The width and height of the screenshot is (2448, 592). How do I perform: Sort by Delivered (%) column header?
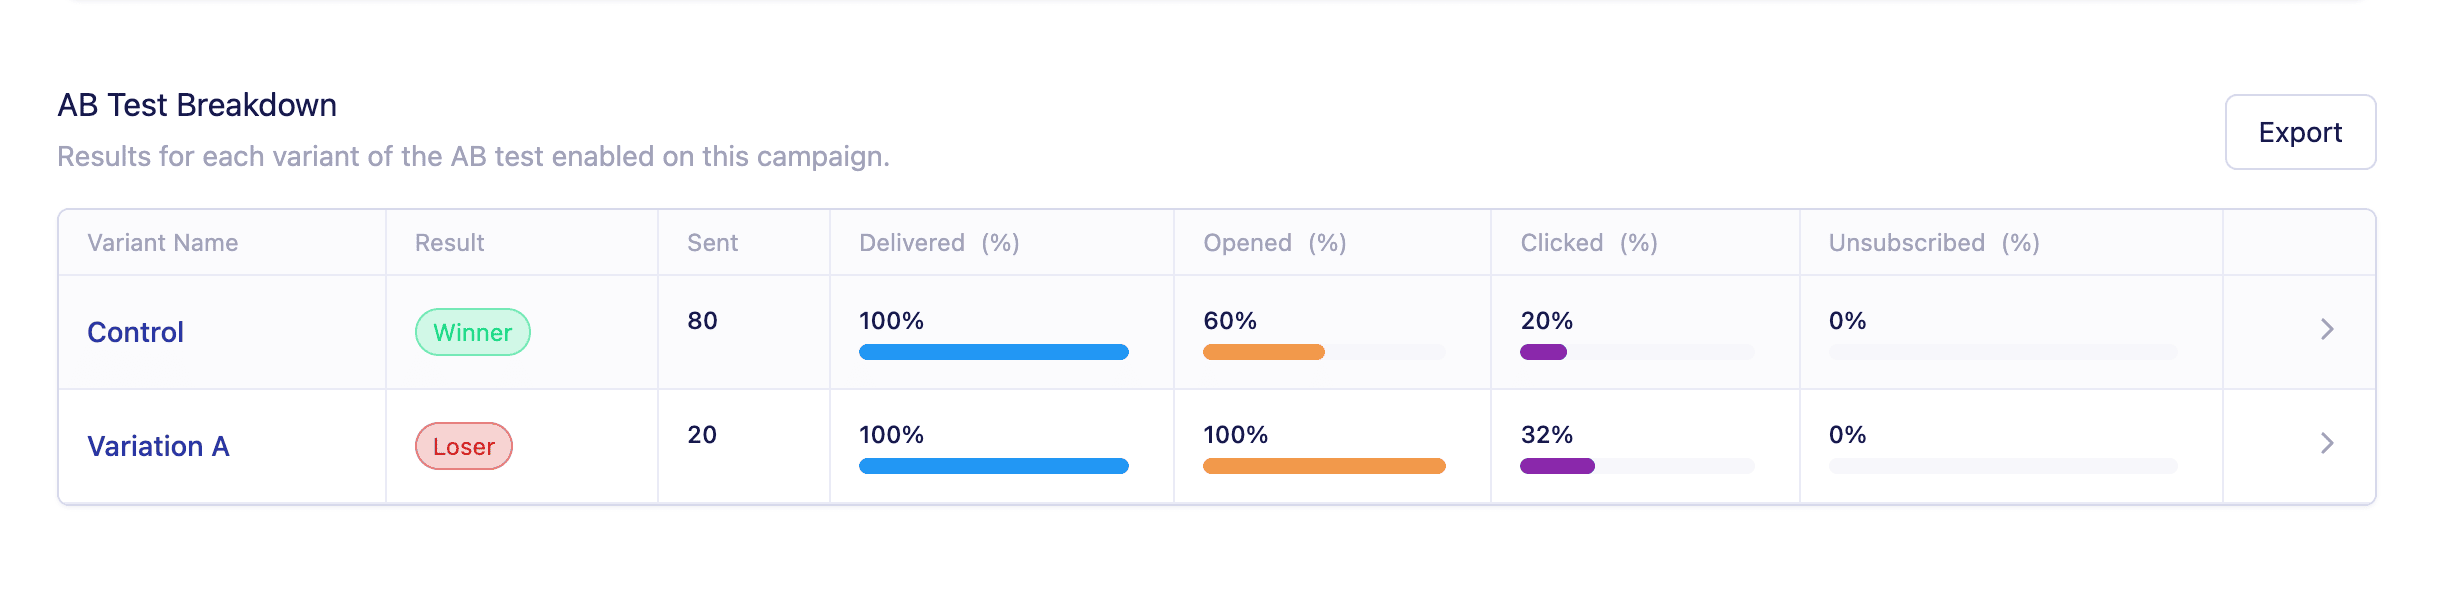point(939,243)
